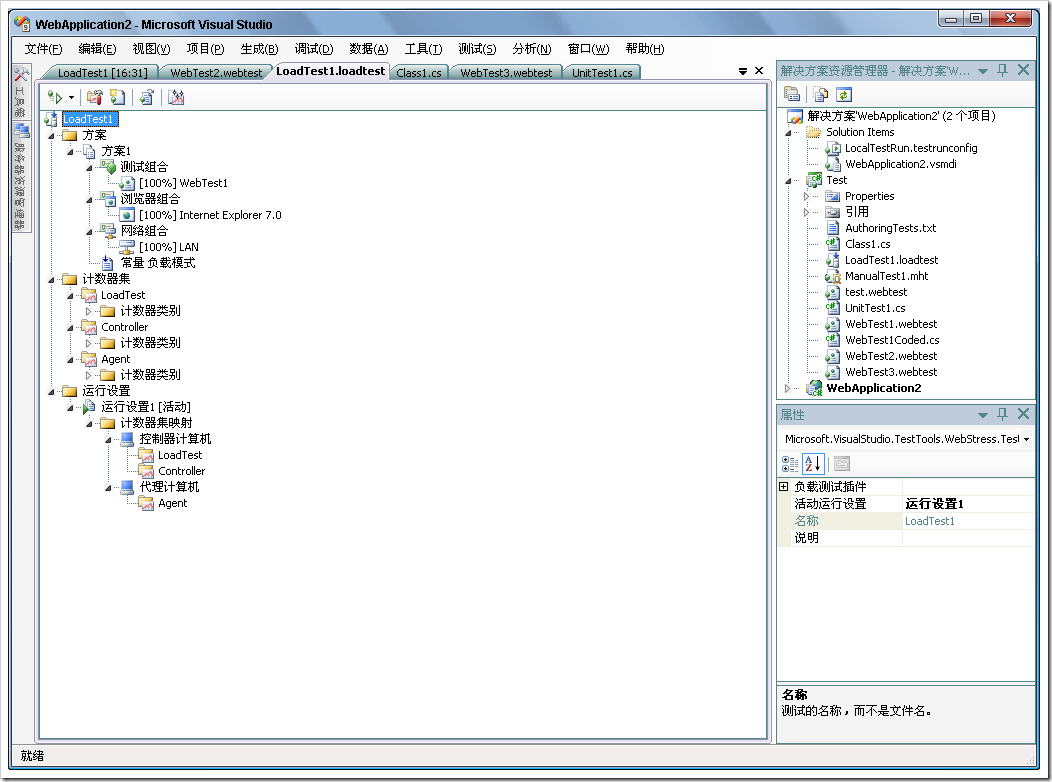Click the Properties icon in Solution Explorer toolbar
Viewport: 1052px width, 782px height.
pos(792,95)
